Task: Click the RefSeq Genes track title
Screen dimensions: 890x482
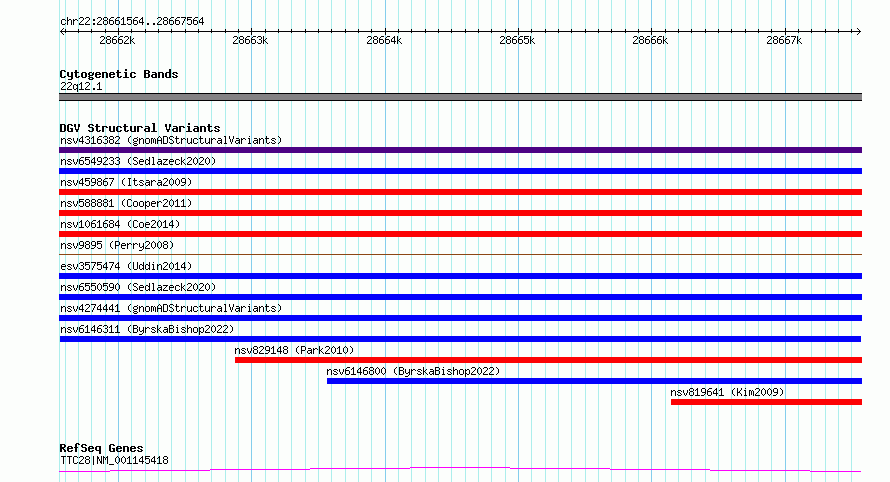Action: point(101,448)
